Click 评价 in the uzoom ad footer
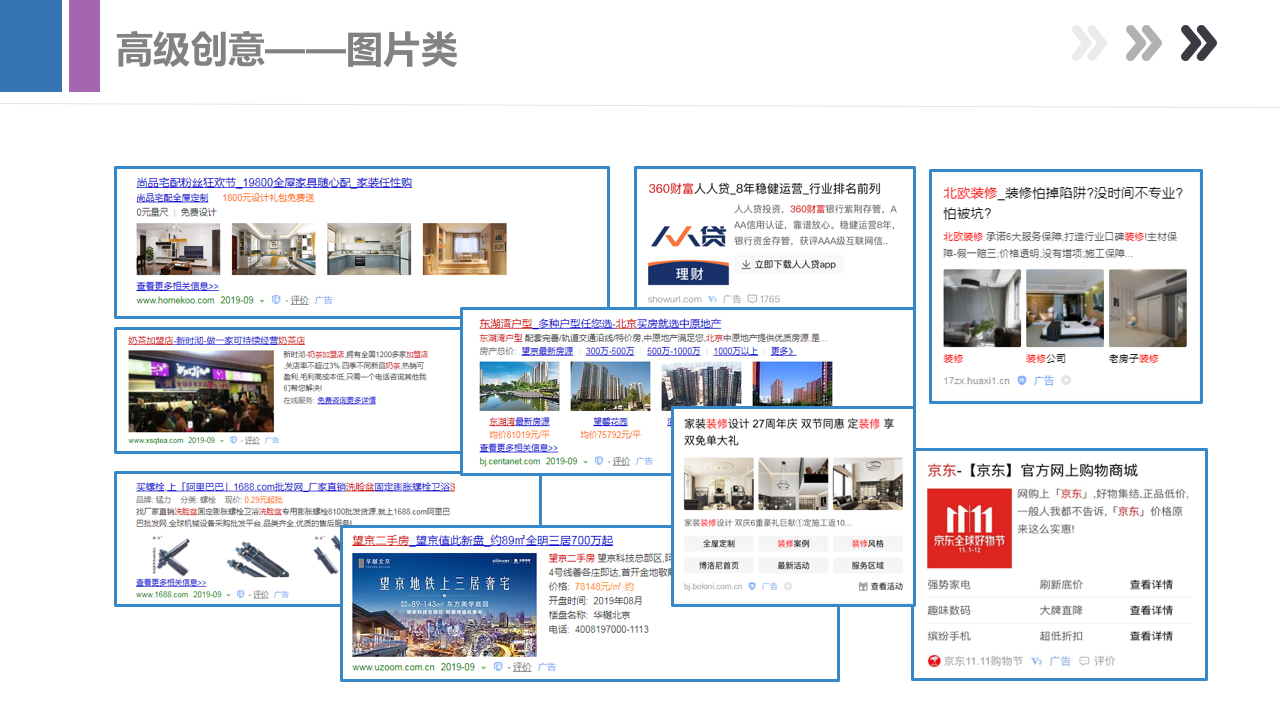1280x720 pixels. [522, 667]
